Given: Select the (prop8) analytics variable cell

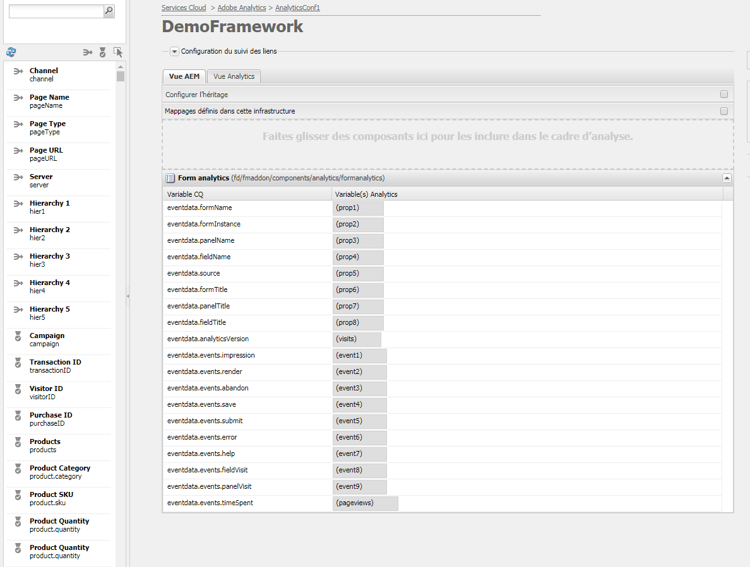Looking at the screenshot, I should click(358, 323).
